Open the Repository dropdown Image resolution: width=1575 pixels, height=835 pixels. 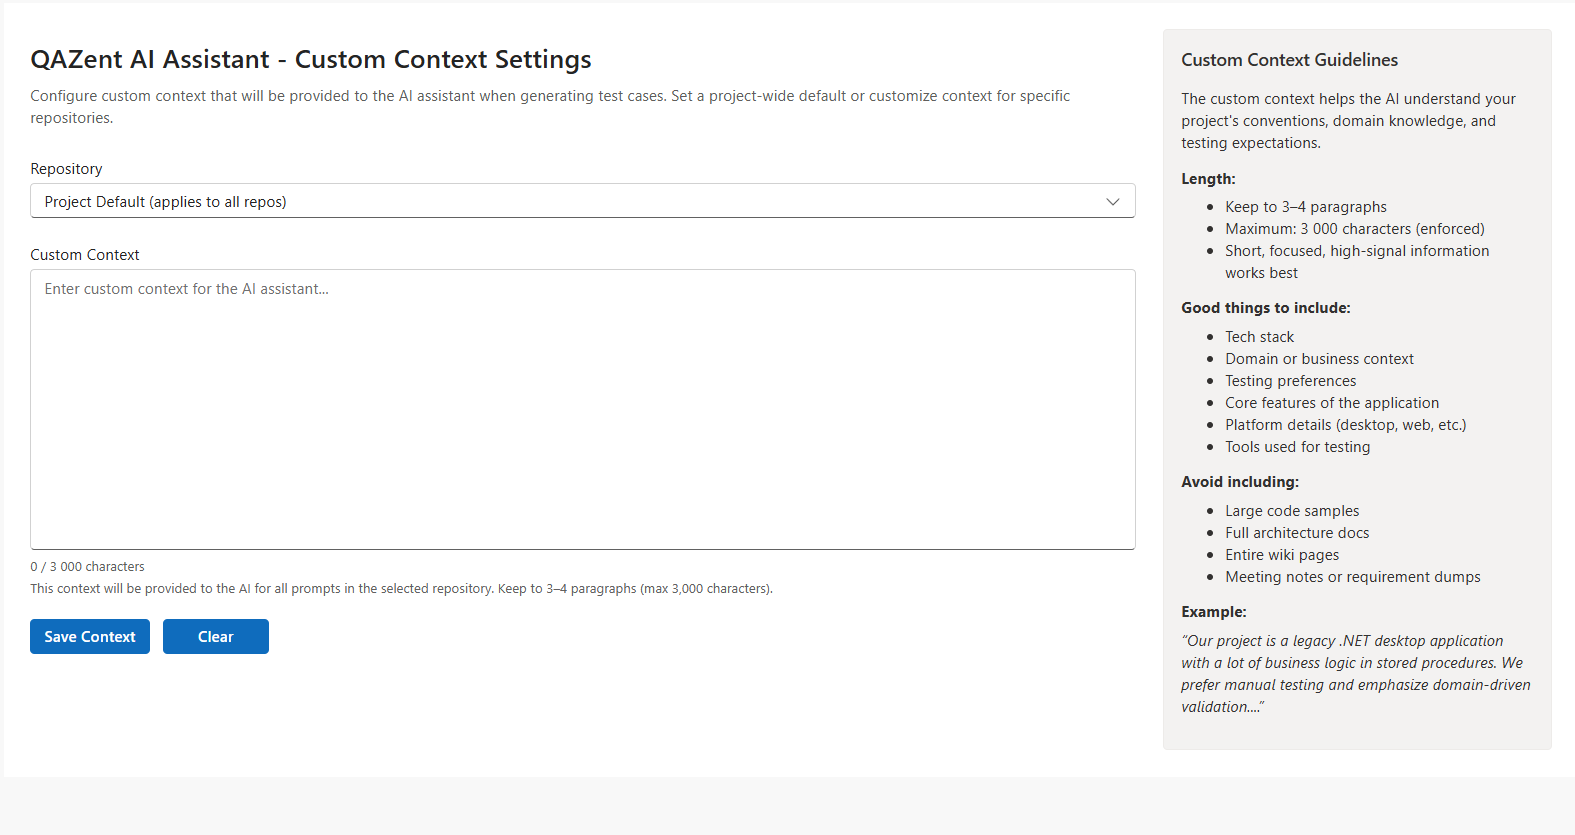point(582,201)
